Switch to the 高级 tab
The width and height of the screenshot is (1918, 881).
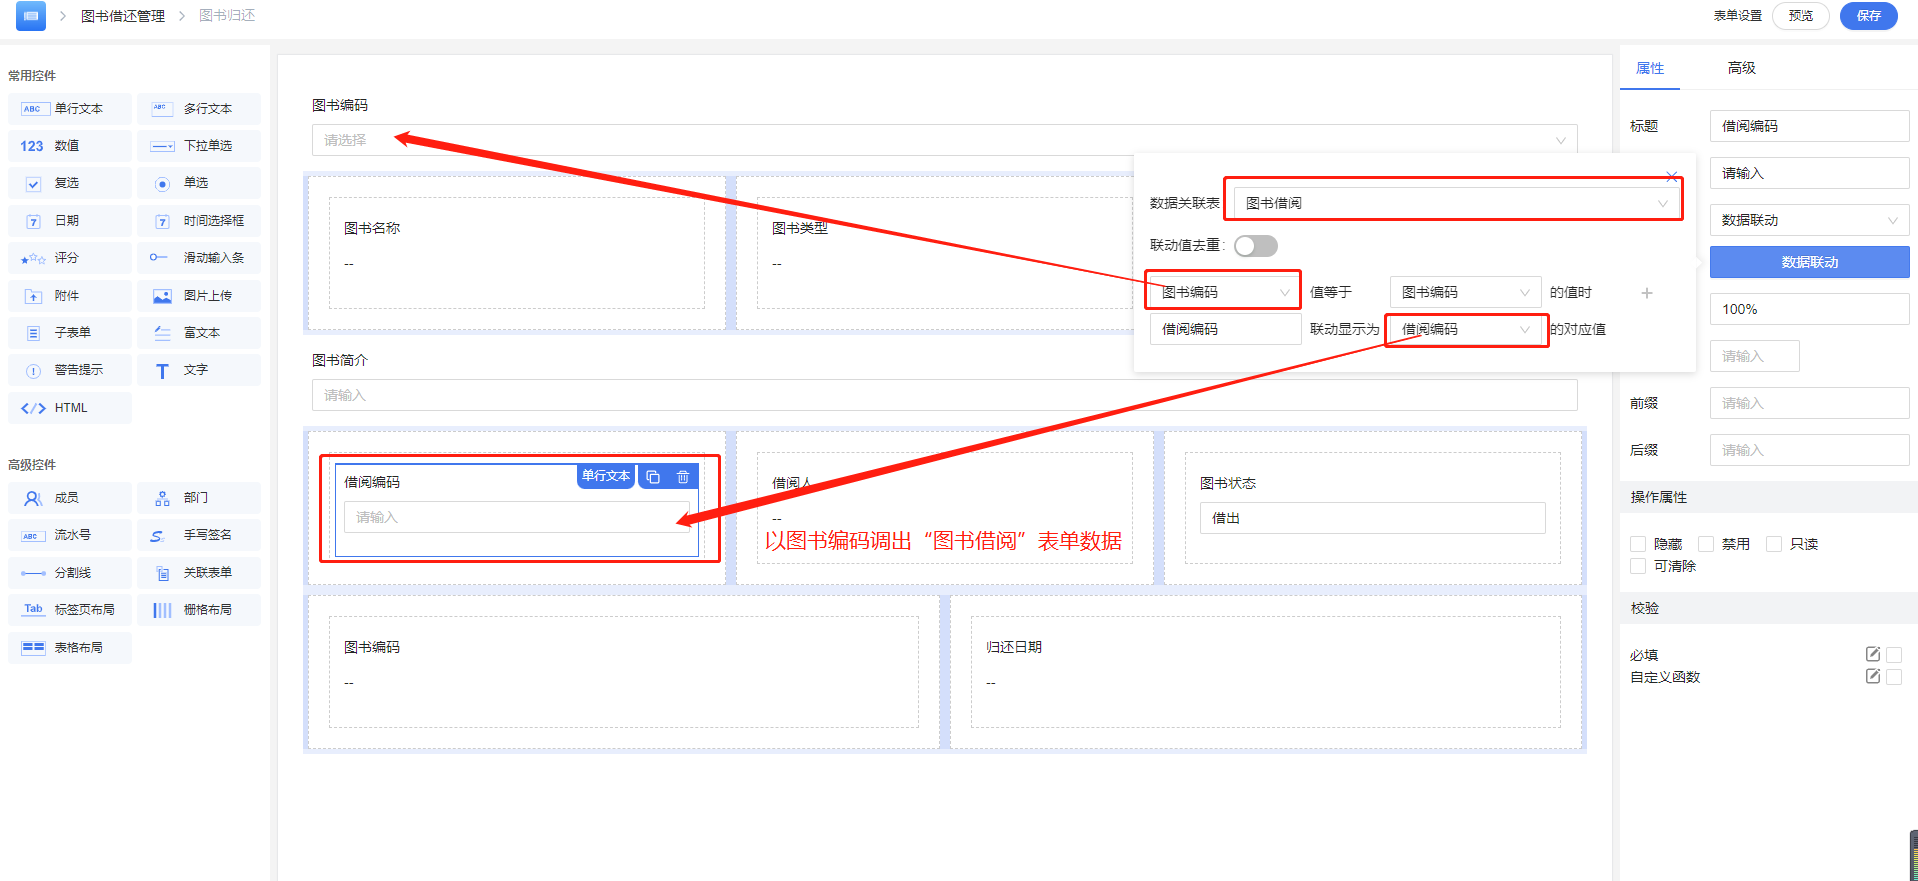pos(1741,68)
